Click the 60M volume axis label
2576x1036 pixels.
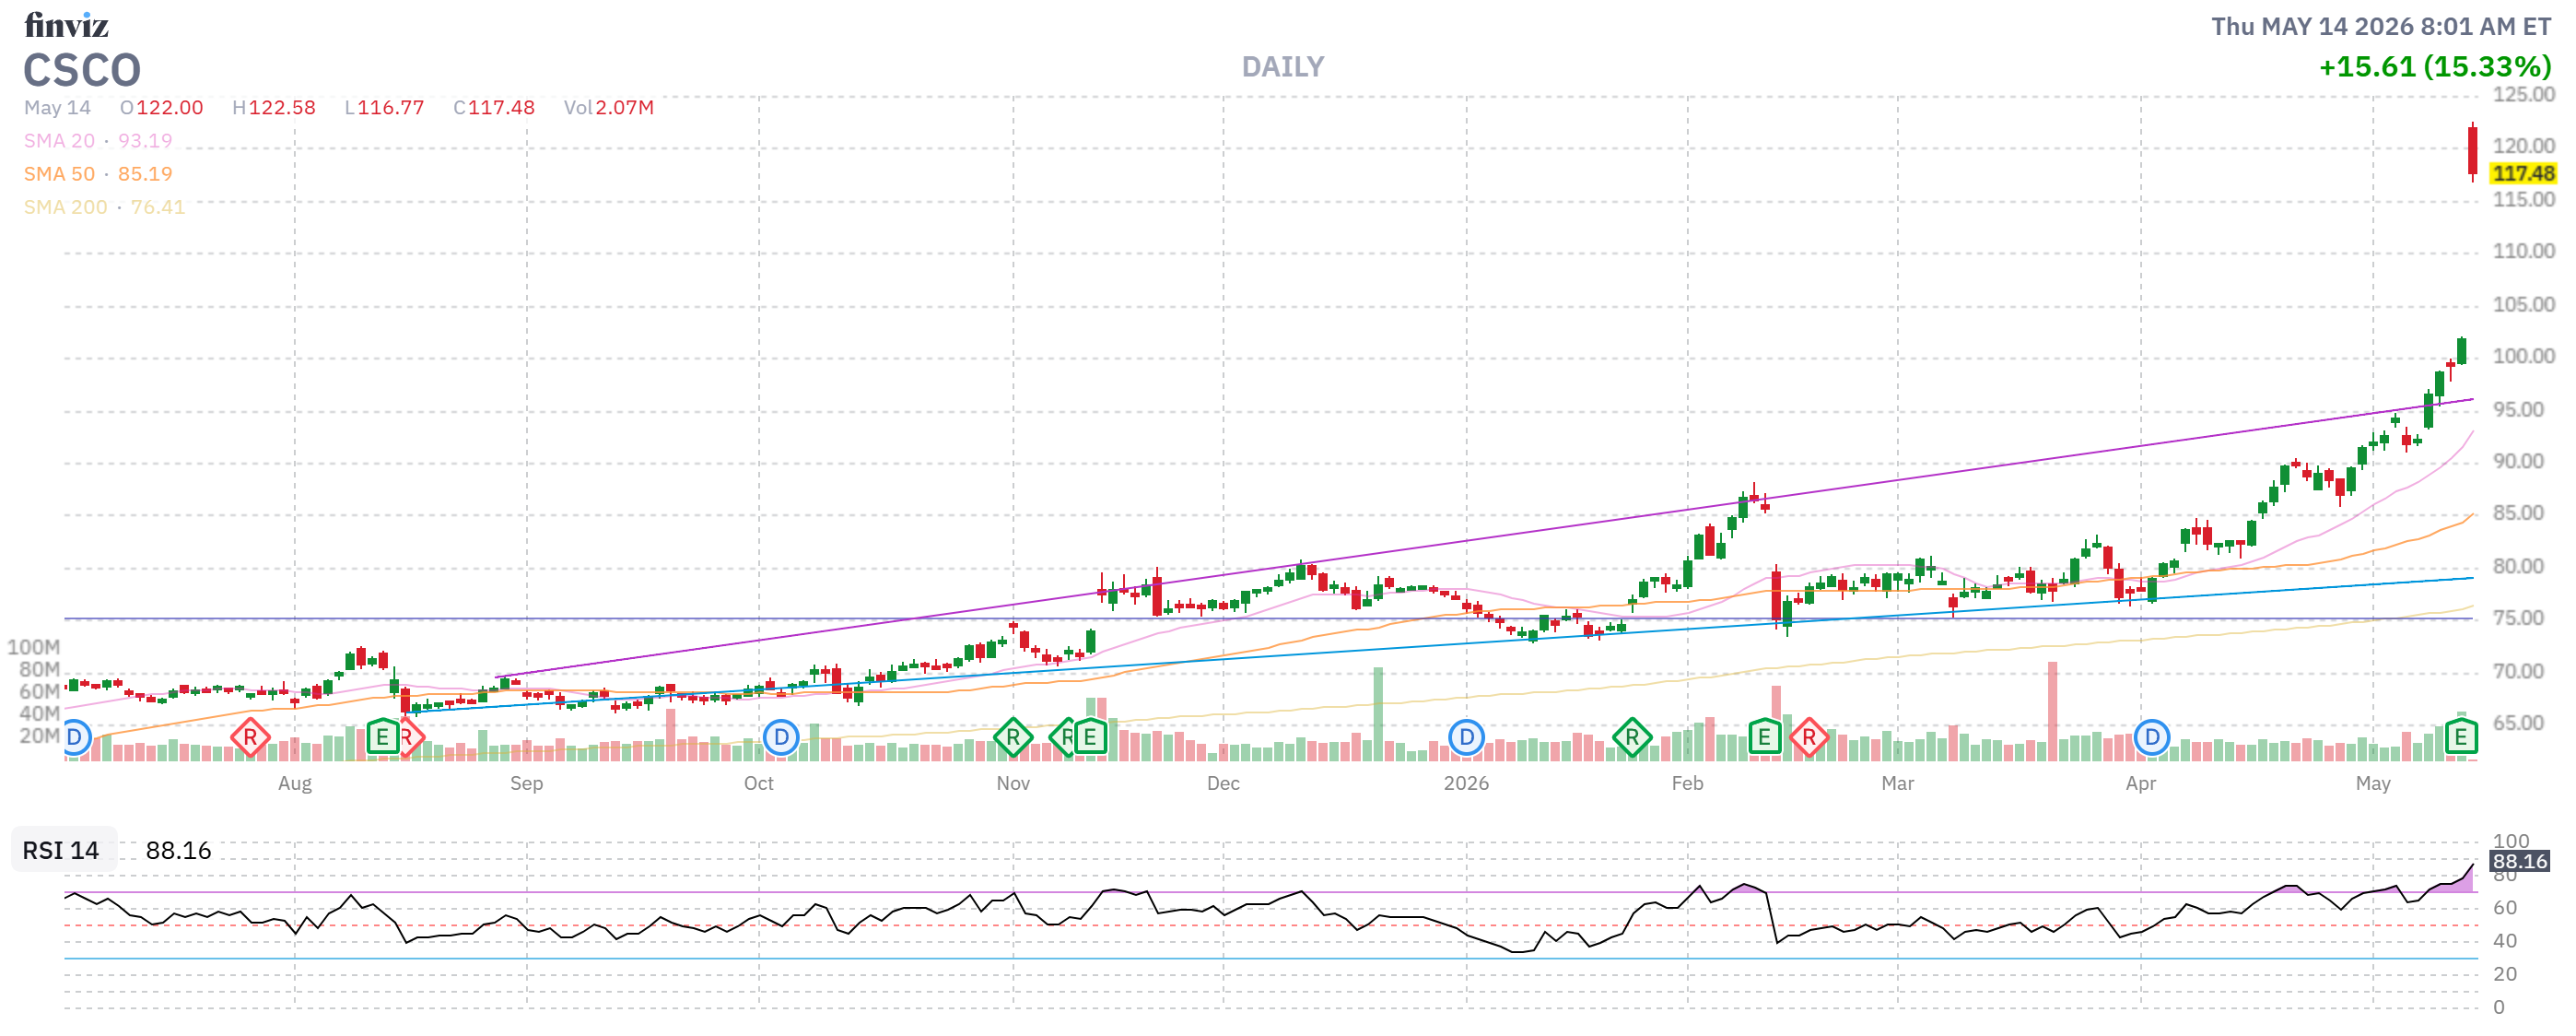coord(40,691)
